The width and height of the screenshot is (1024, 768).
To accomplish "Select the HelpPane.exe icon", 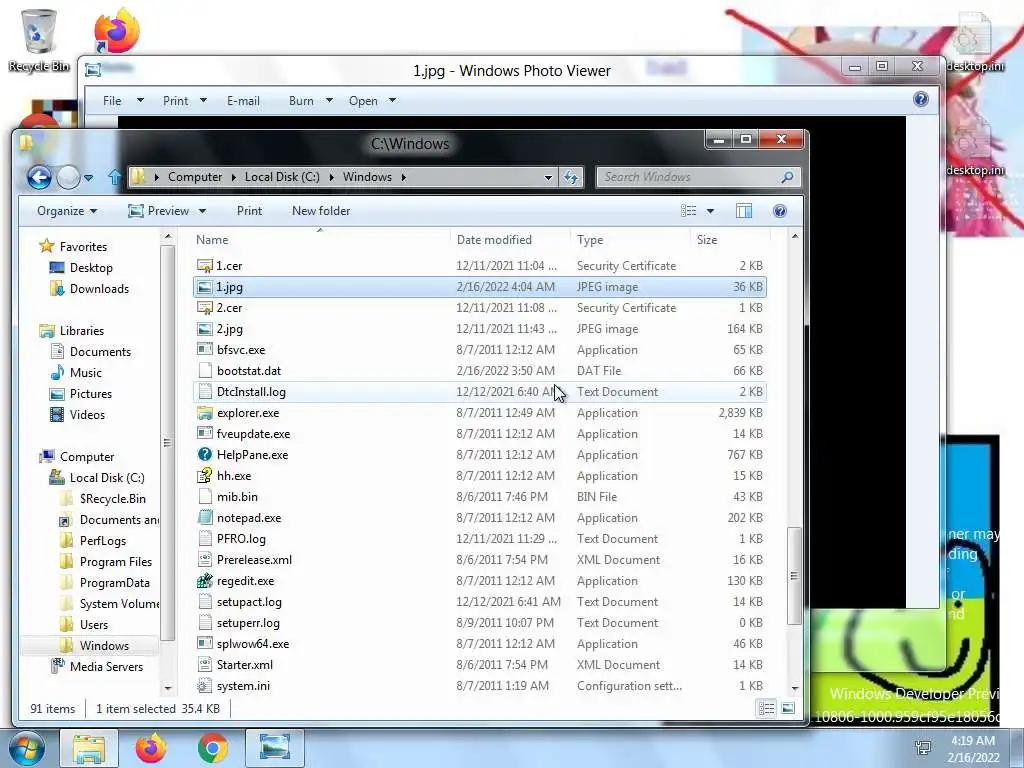I will pyautogui.click(x=205, y=455).
